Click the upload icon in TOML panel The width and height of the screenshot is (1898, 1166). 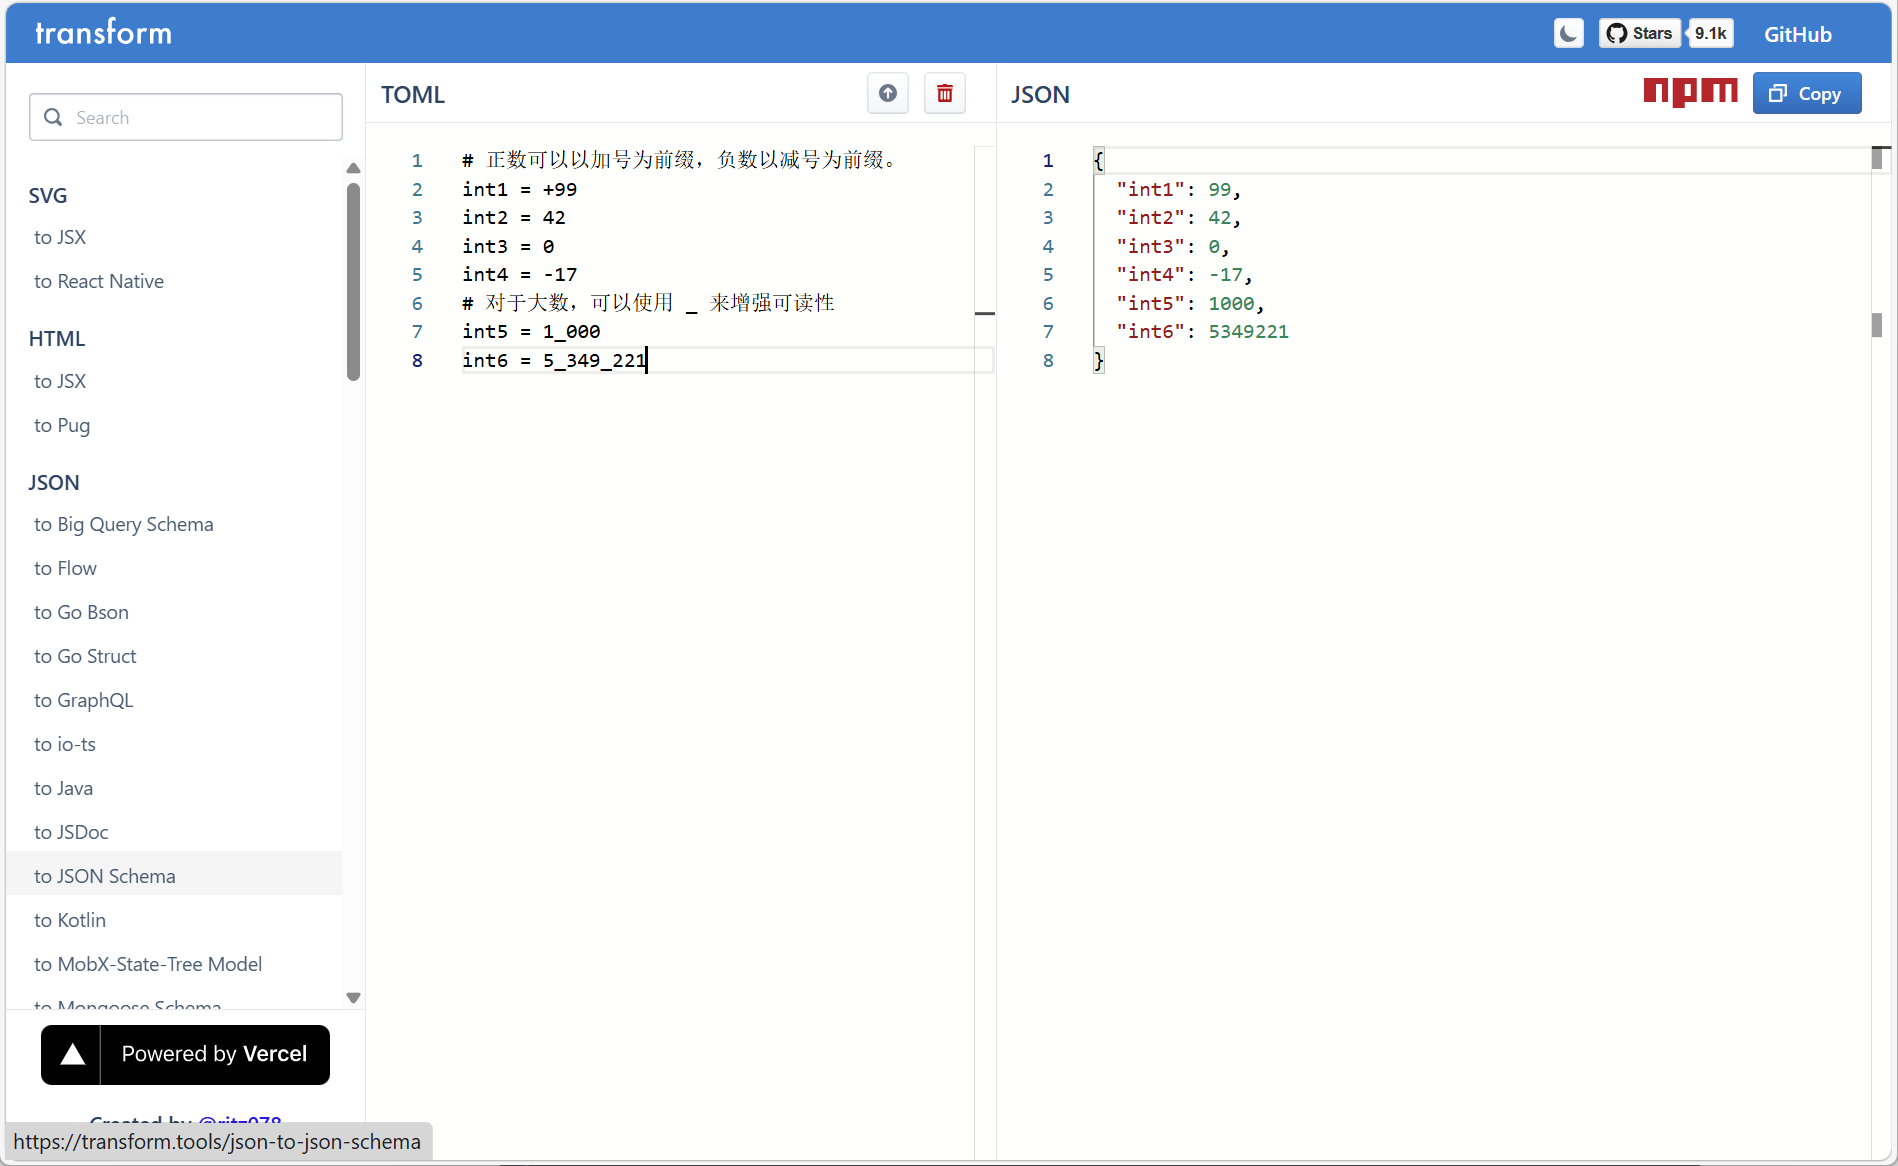887,94
